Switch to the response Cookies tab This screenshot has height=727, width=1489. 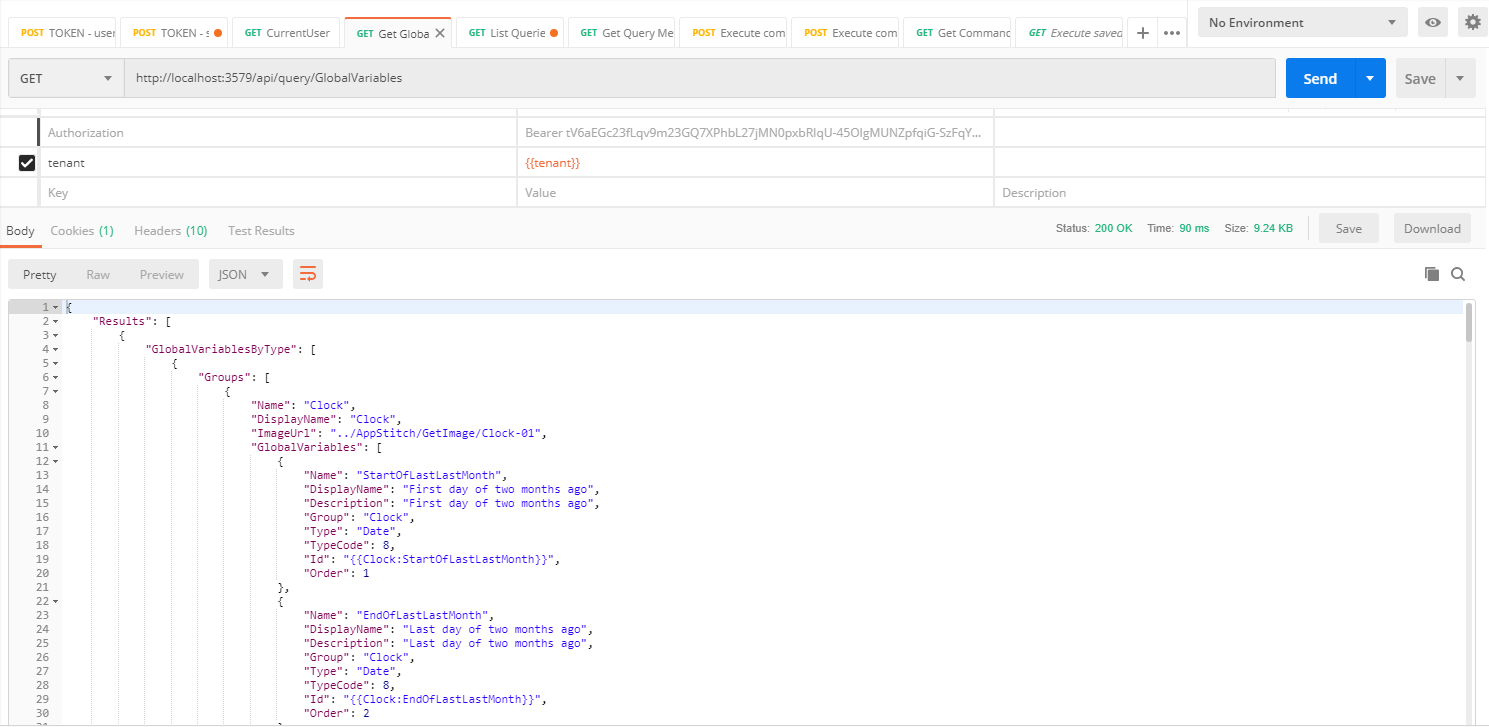point(81,230)
